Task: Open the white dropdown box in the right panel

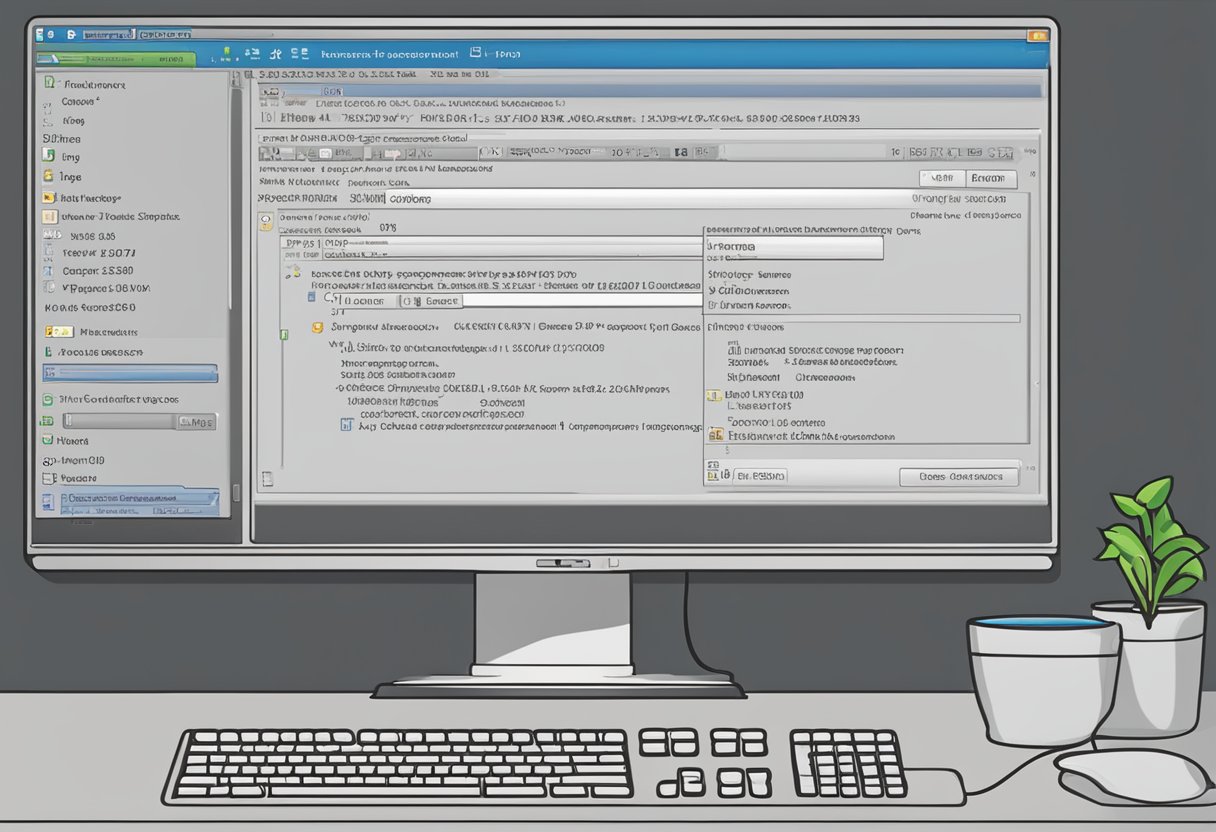Action: (794, 247)
